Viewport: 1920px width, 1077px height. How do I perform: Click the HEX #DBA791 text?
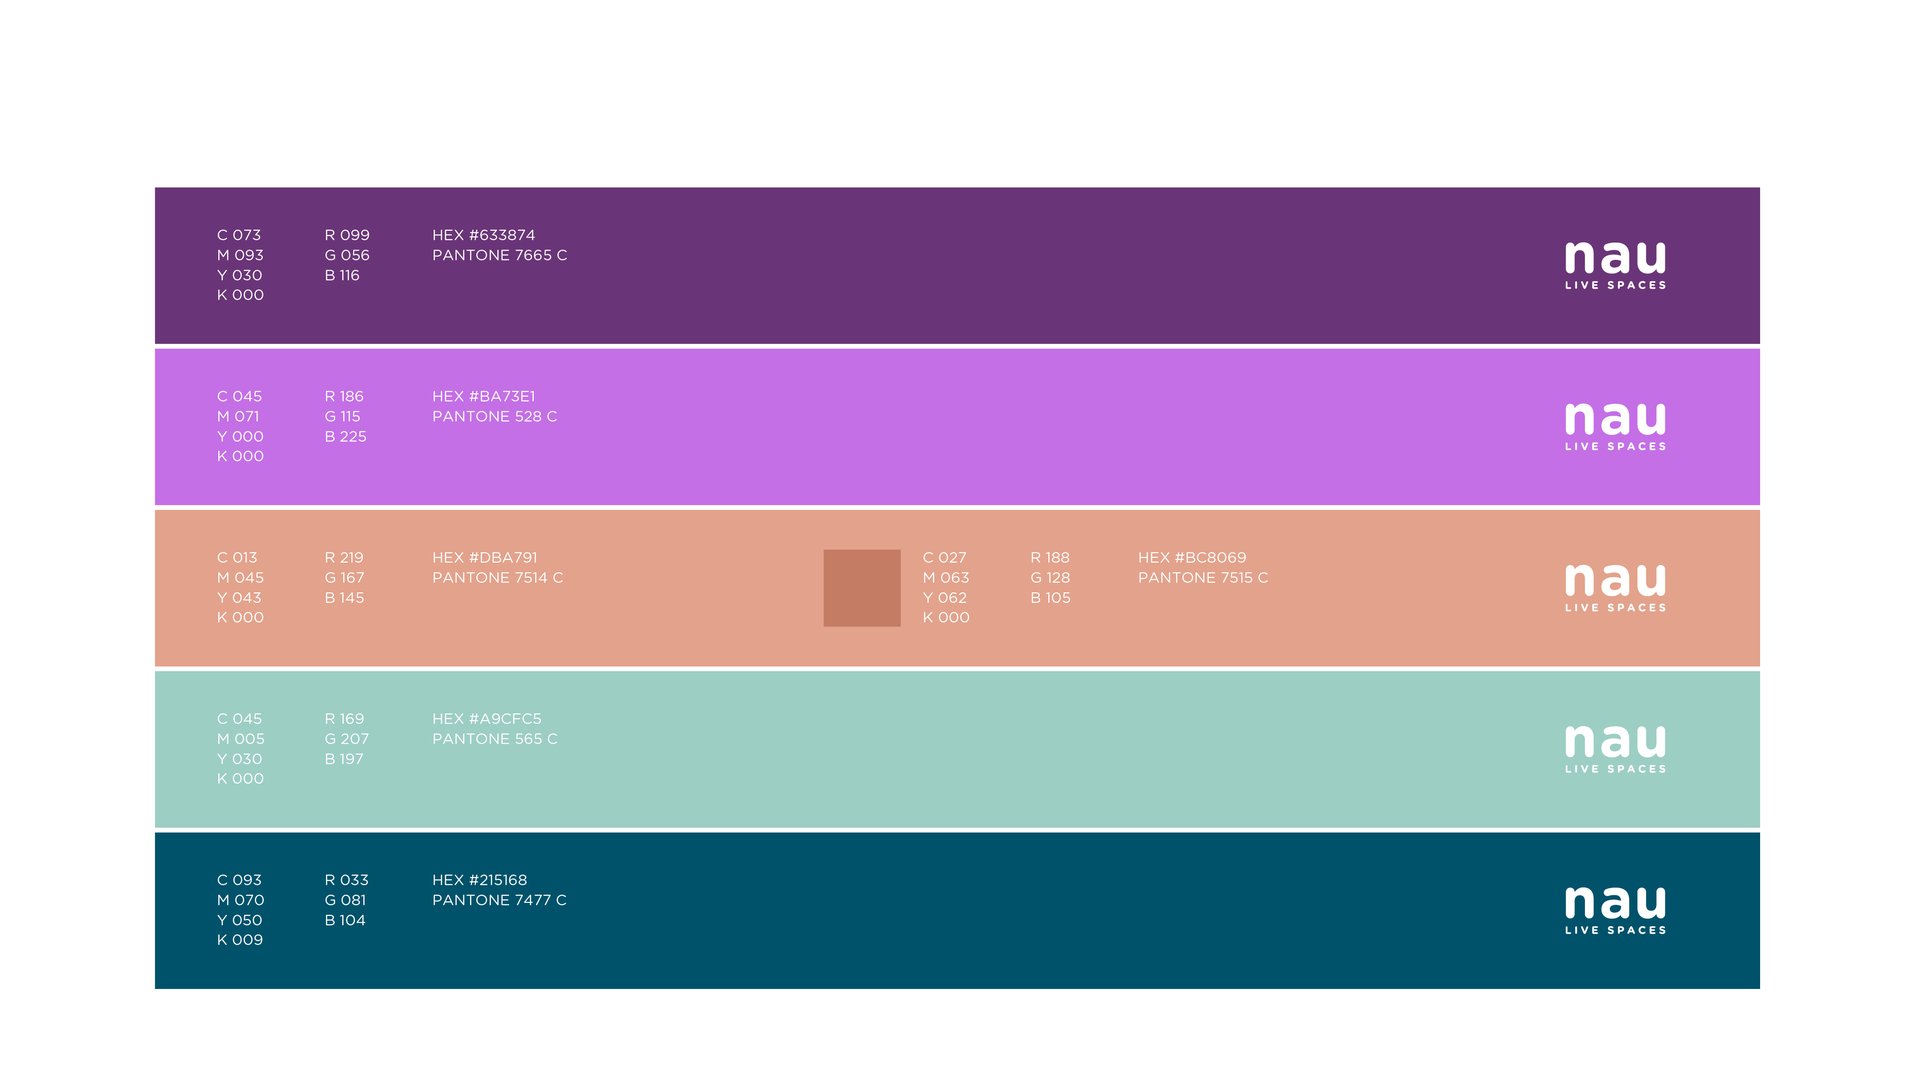point(484,557)
